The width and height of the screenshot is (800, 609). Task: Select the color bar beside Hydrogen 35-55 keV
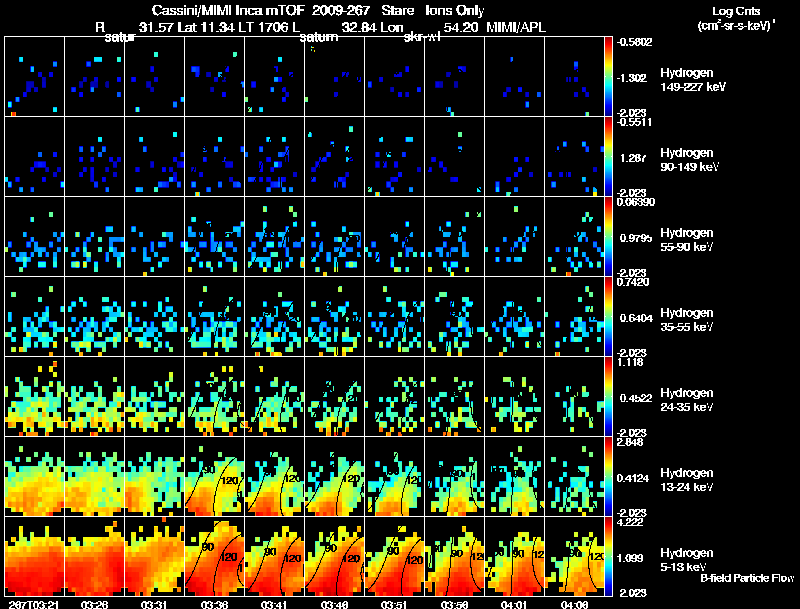point(608,317)
